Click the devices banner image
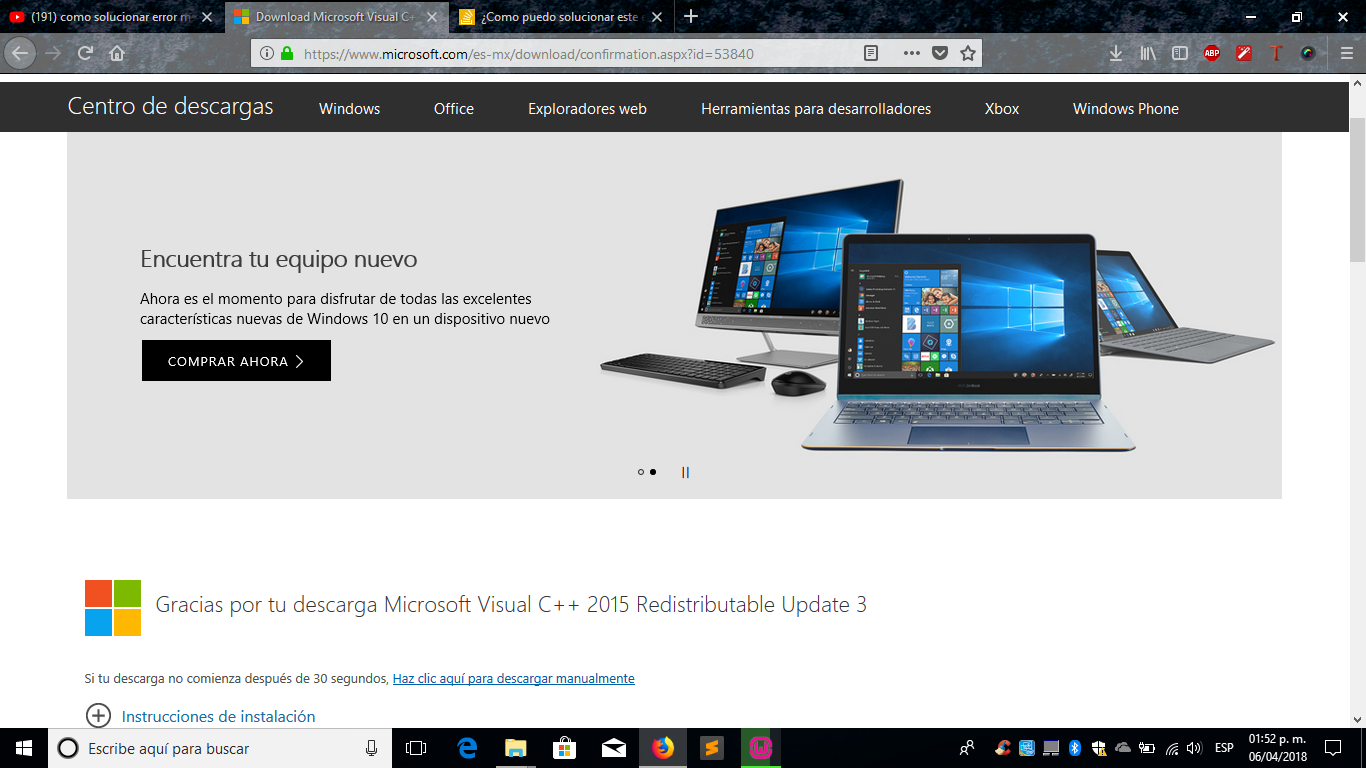 [x=935, y=315]
